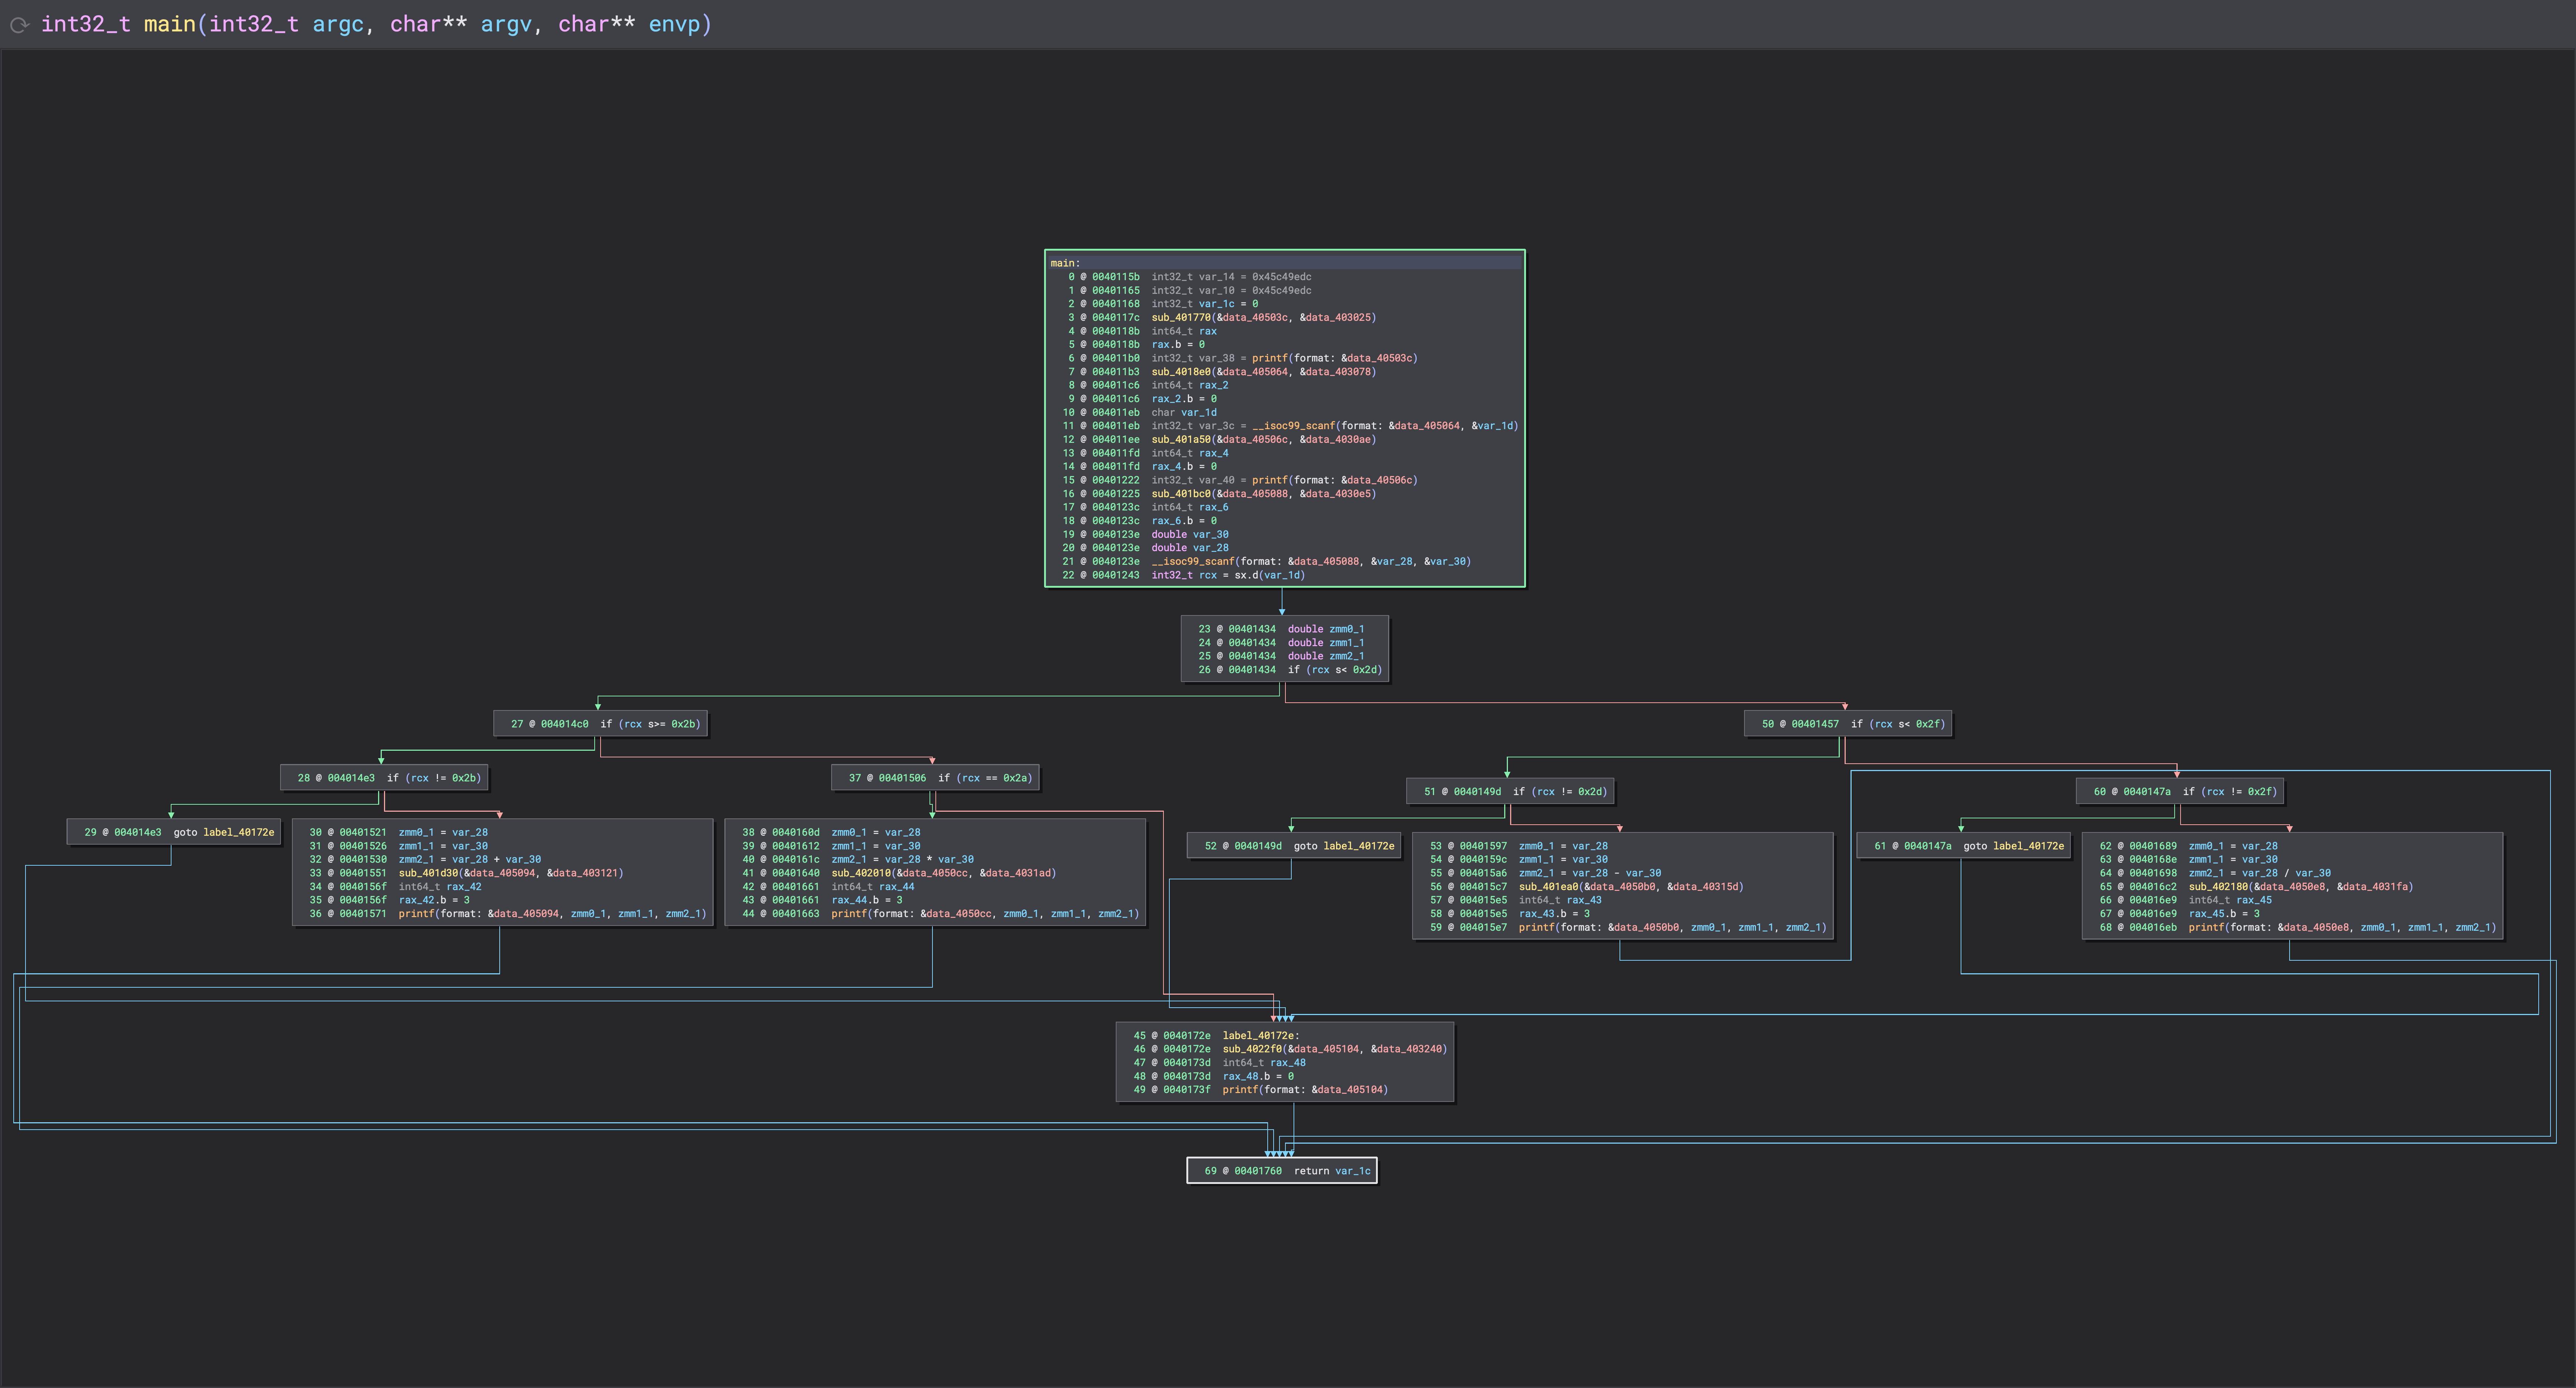Click 'zmm2_1 = var_28 - var_30' on line 55
The height and width of the screenshot is (1388, 2576).
[1590, 873]
